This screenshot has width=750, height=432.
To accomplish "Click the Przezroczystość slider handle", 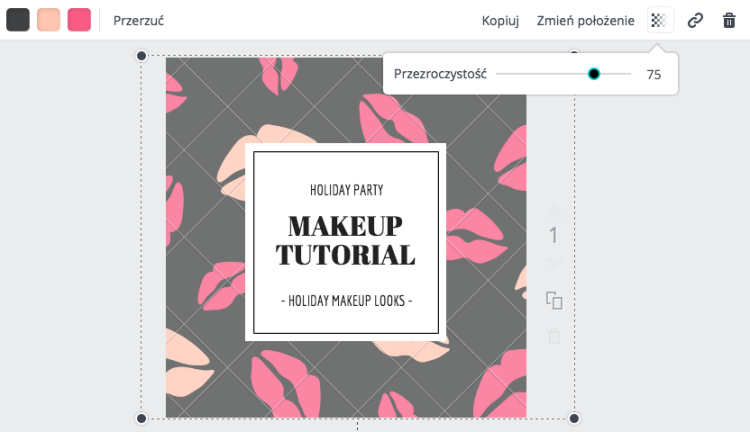I will coord(594,74).
